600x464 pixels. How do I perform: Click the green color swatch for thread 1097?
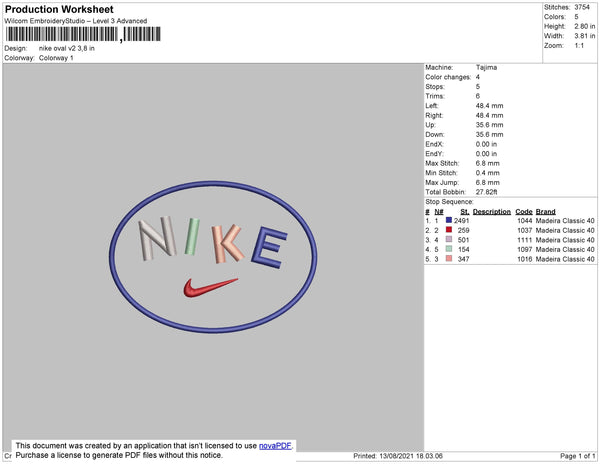[449, 249]
